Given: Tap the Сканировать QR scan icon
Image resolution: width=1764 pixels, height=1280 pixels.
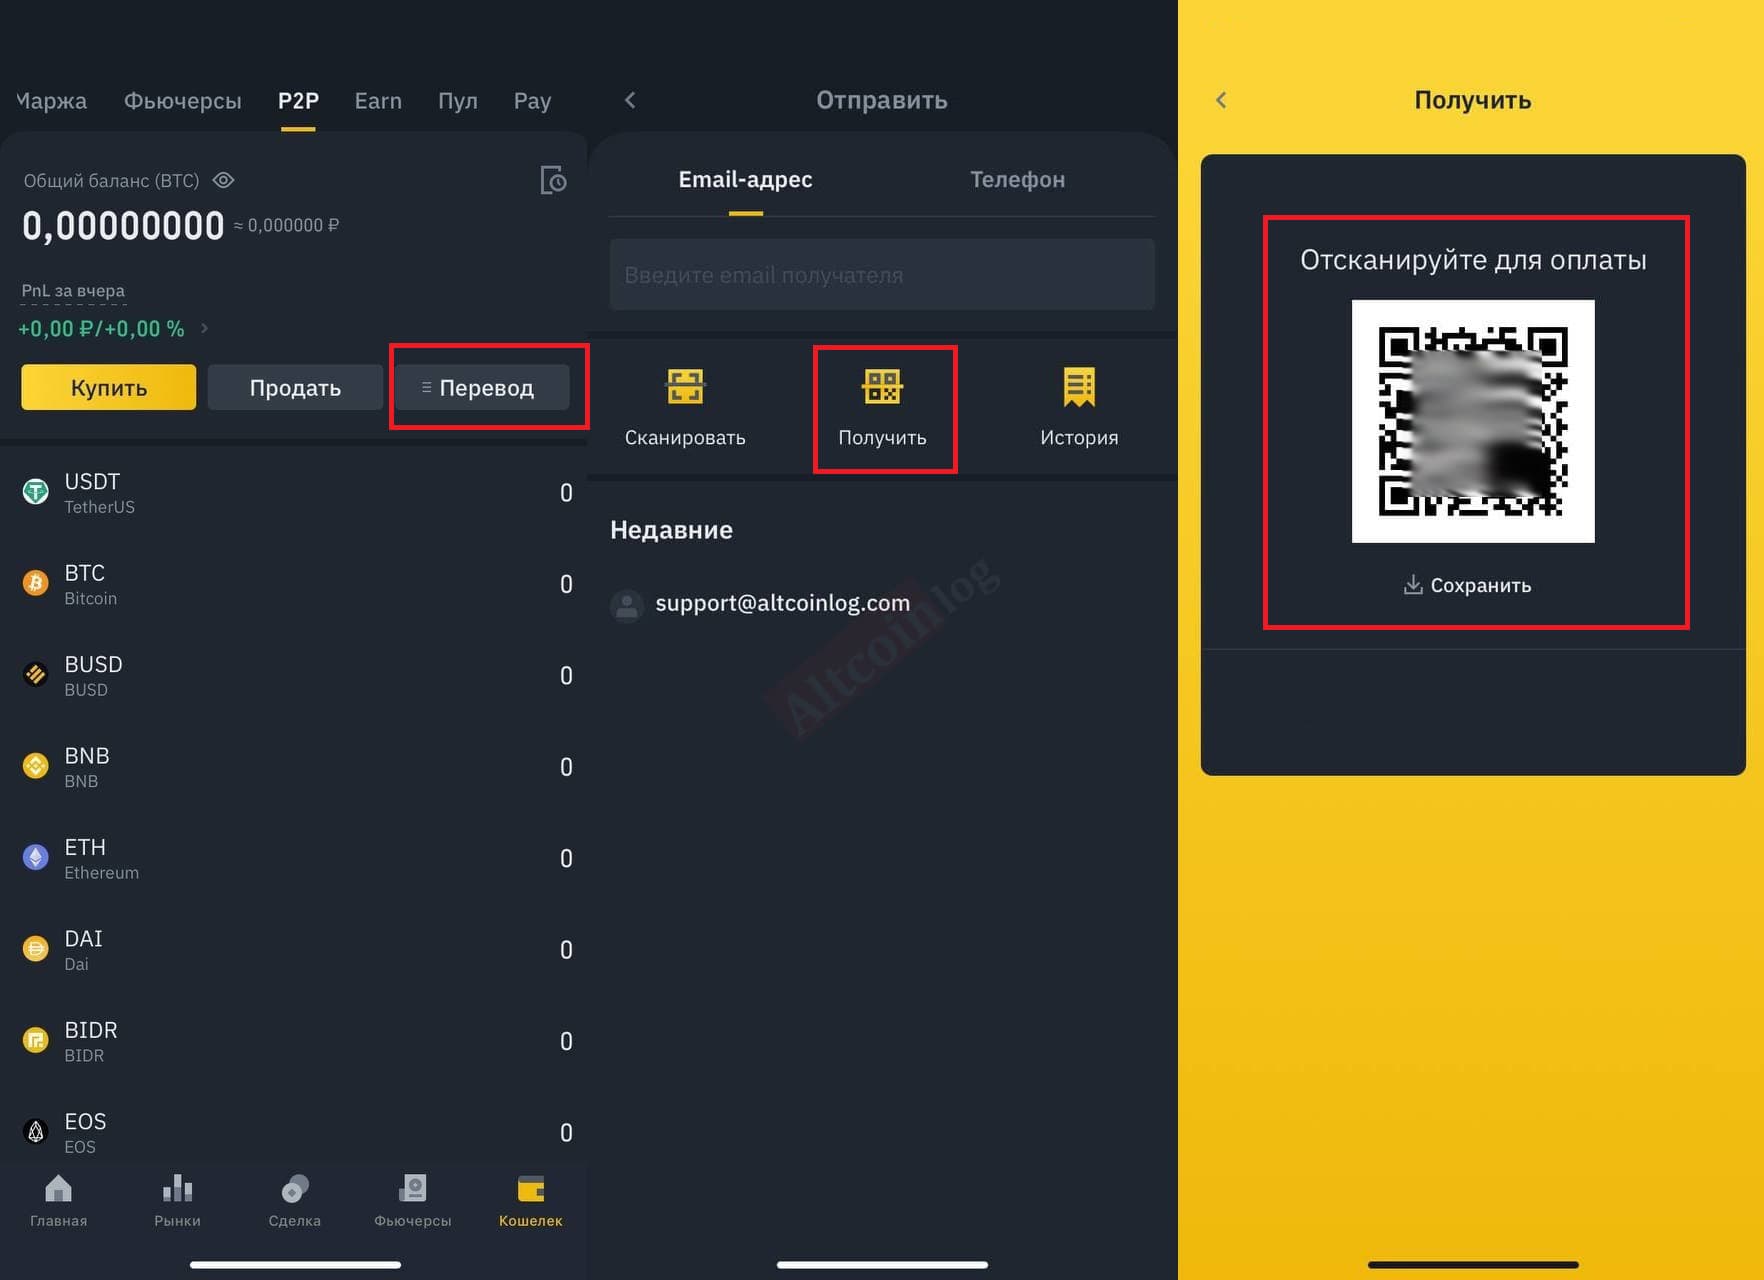Looking at the screenshot, I should tap(685, 387).
